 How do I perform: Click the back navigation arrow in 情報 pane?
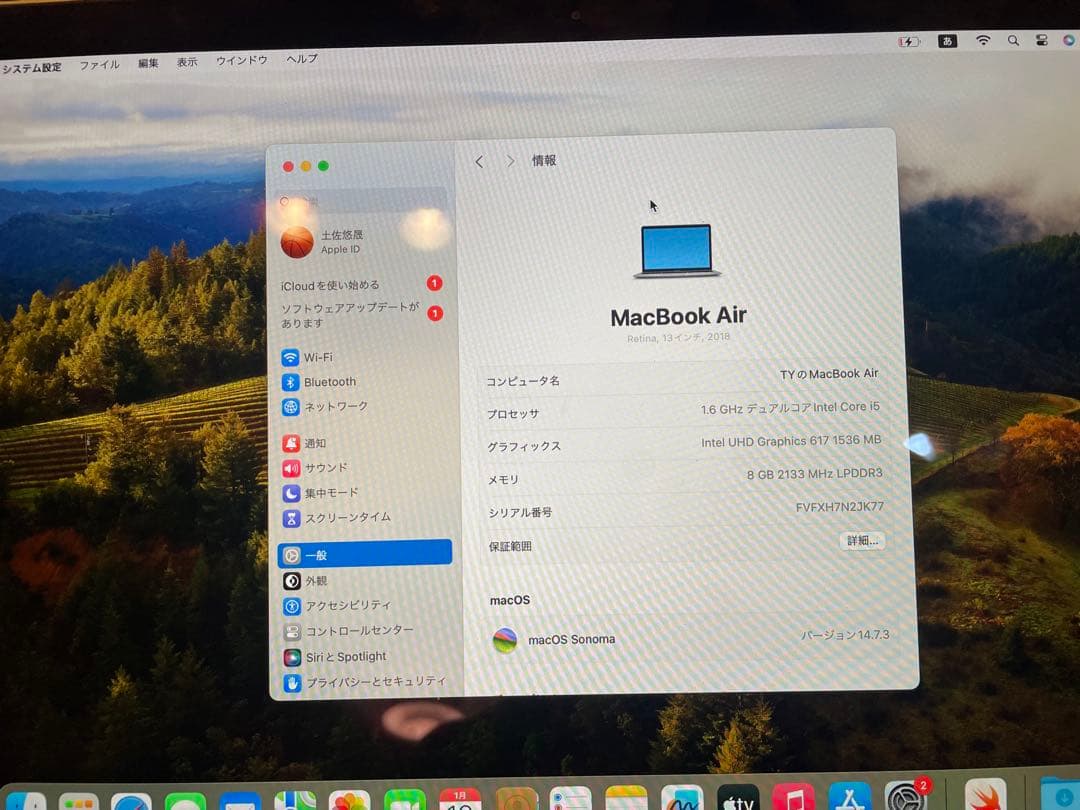click(479, 160)
